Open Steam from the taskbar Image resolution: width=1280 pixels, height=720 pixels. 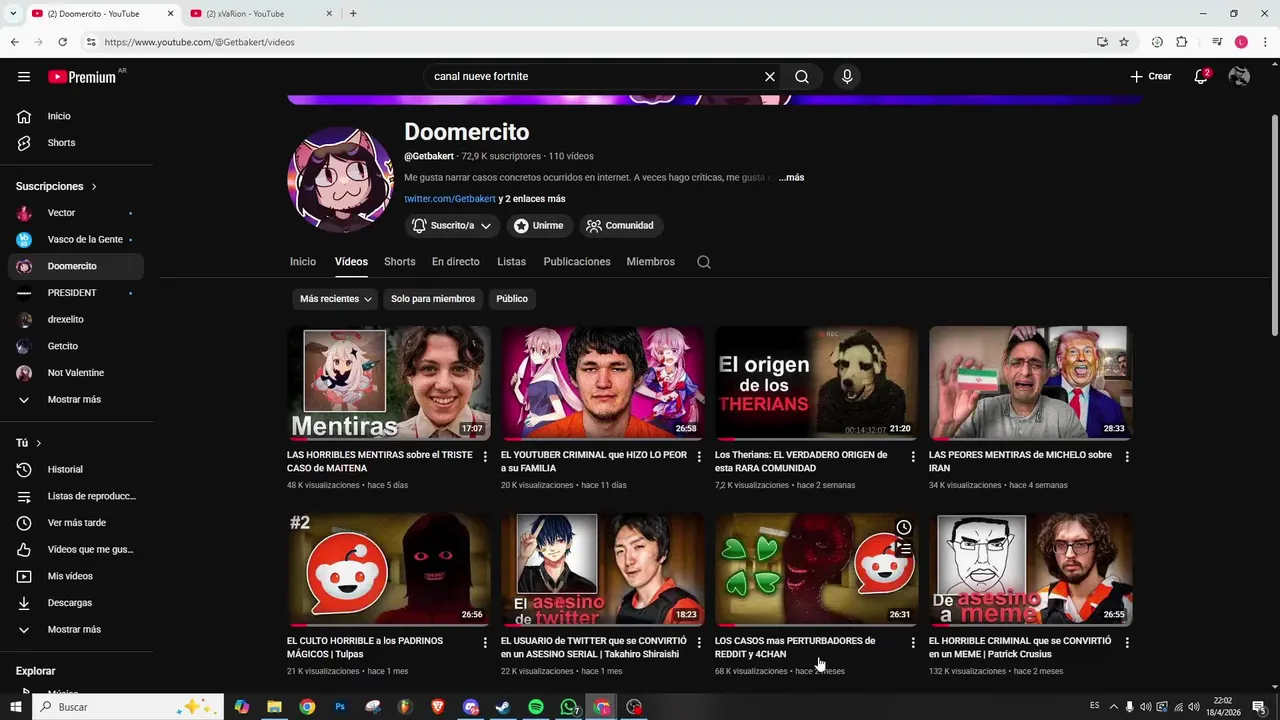point(503,707)
